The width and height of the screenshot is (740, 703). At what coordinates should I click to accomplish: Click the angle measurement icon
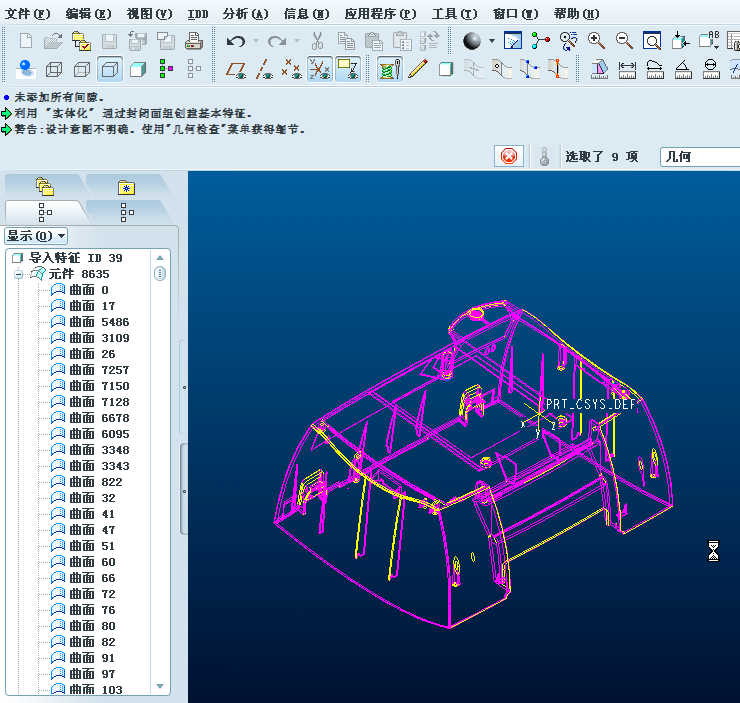[683, 70]
